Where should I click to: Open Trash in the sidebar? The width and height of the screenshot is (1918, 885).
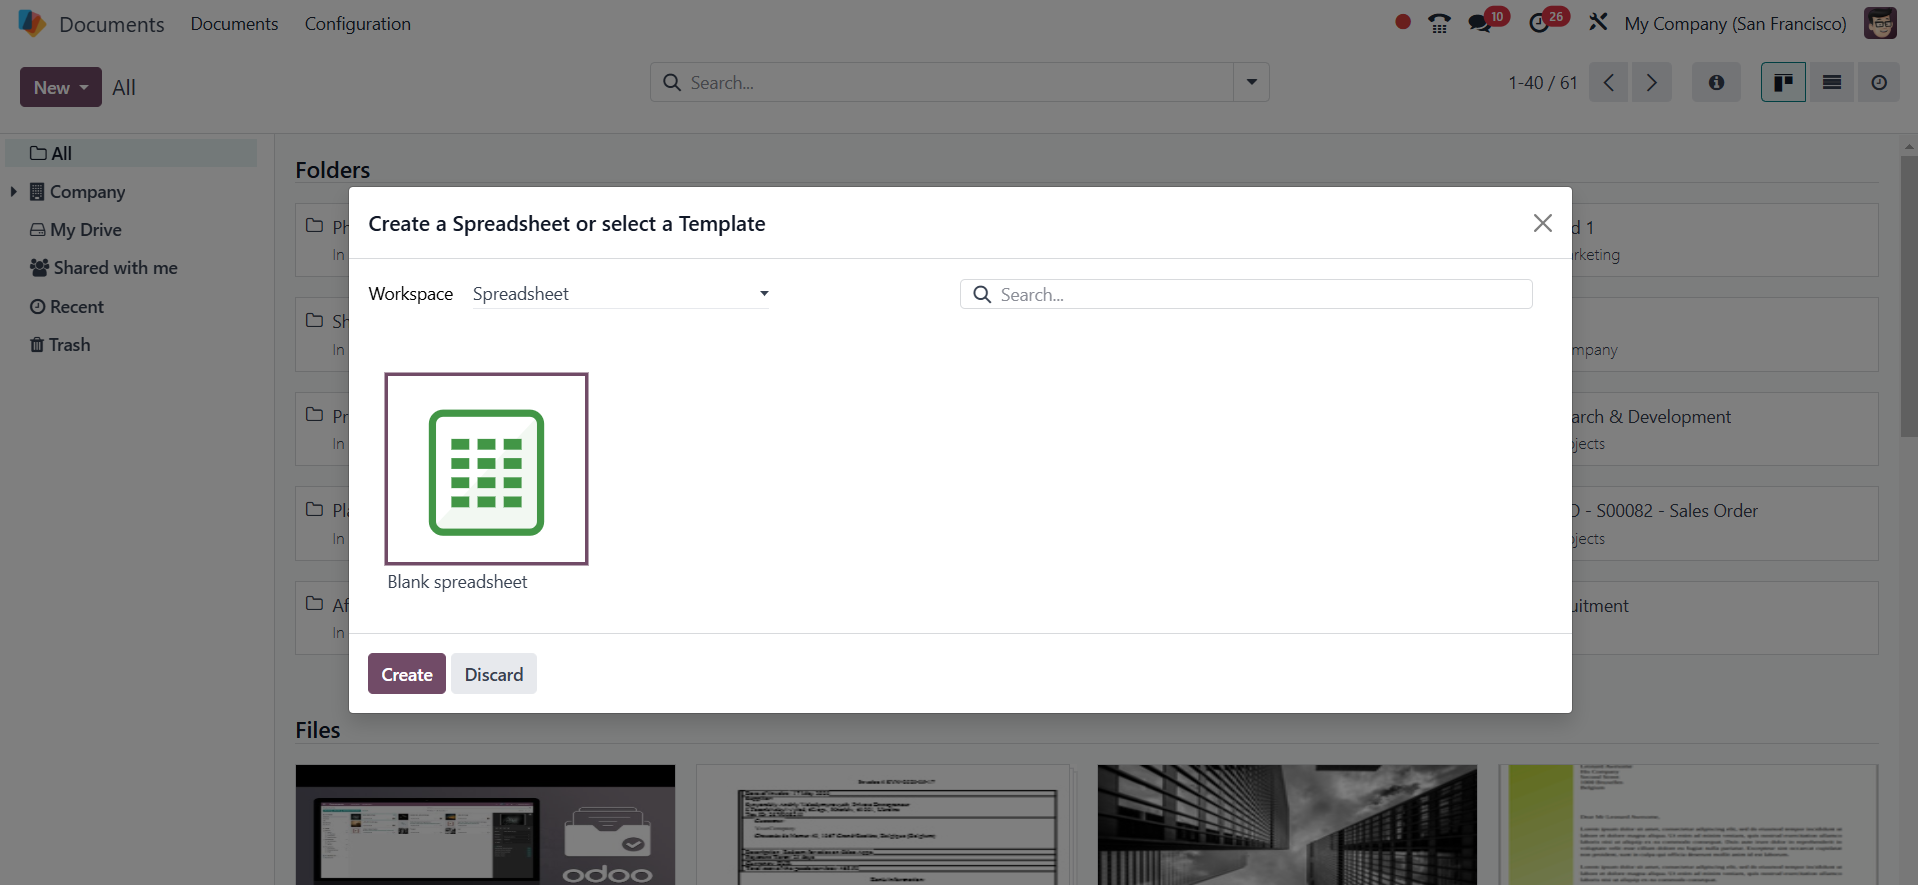pos(60,344)
